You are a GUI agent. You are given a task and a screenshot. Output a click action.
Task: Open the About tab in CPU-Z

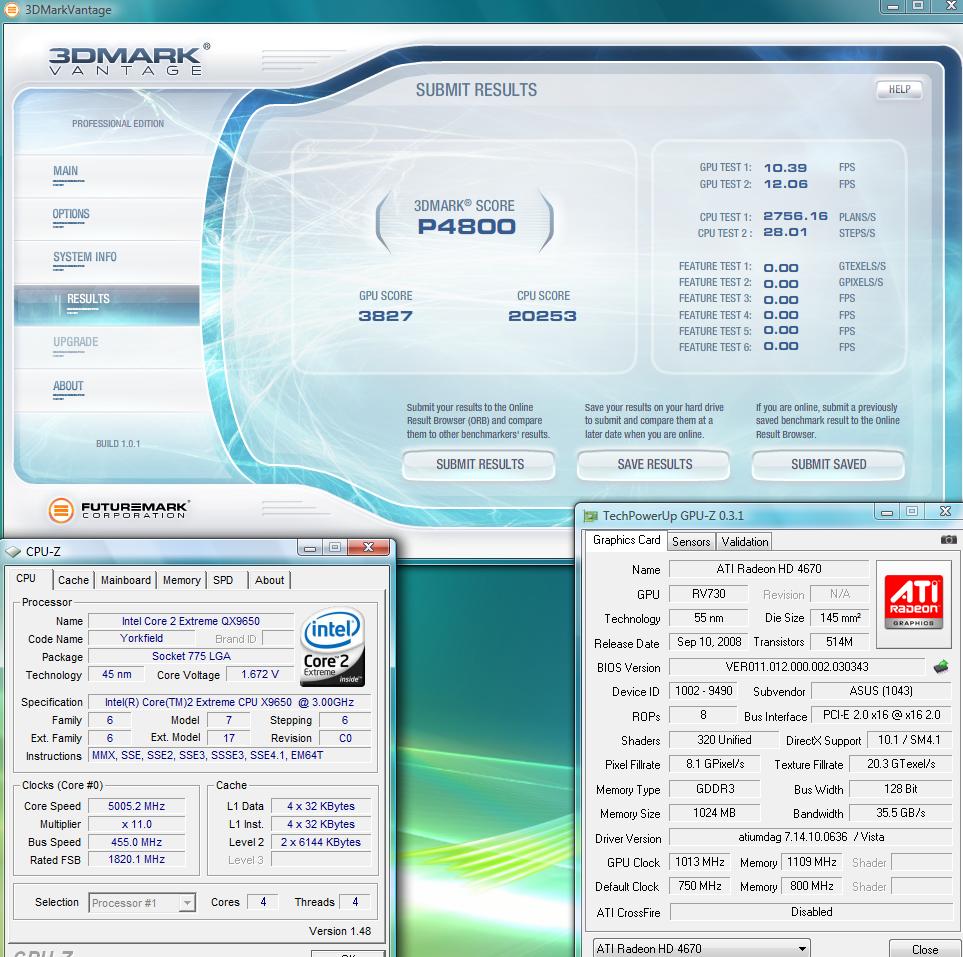(x=270, y=580)
